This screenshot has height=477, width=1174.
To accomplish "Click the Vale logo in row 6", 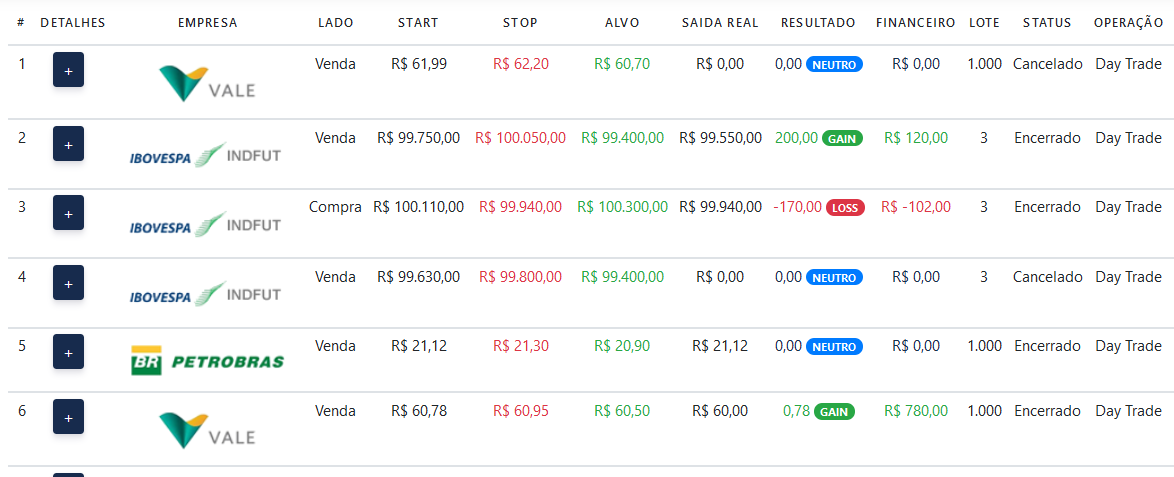I will (x=207, y=430).
